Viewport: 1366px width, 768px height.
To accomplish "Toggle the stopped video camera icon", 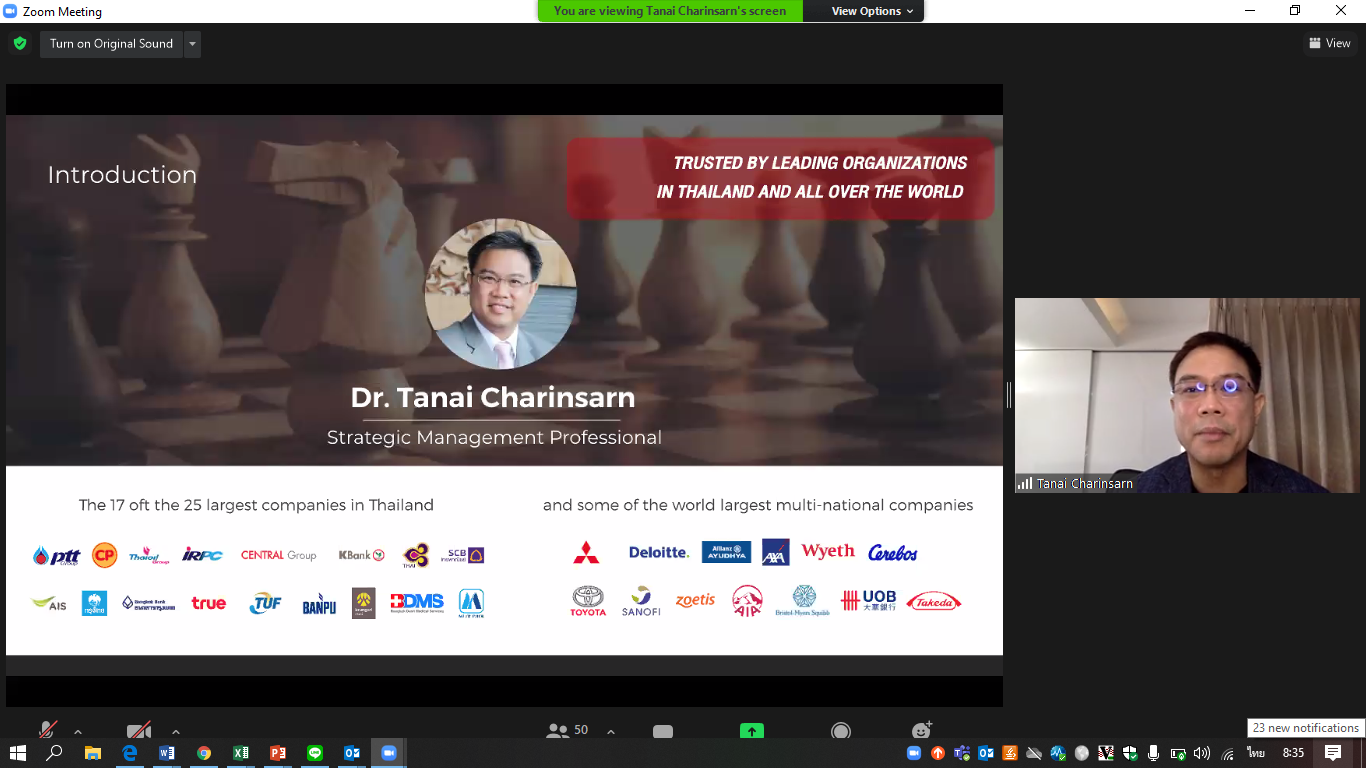I will (x=139, y=731).
